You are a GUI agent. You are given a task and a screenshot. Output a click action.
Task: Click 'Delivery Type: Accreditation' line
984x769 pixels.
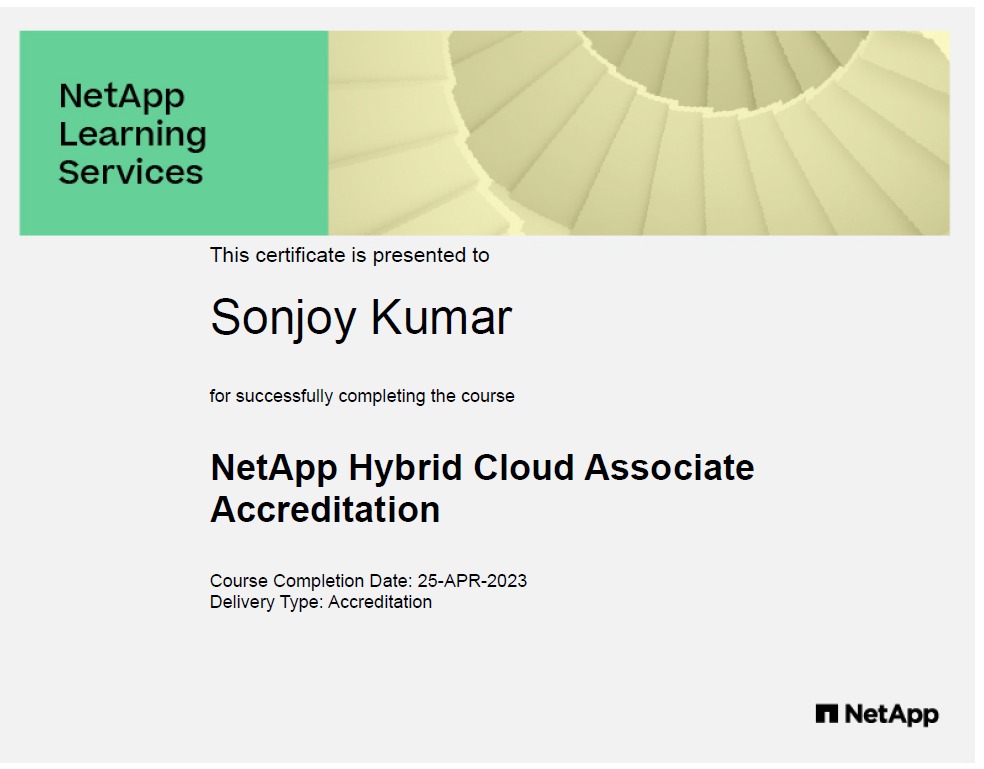click(x=321, y=602)
